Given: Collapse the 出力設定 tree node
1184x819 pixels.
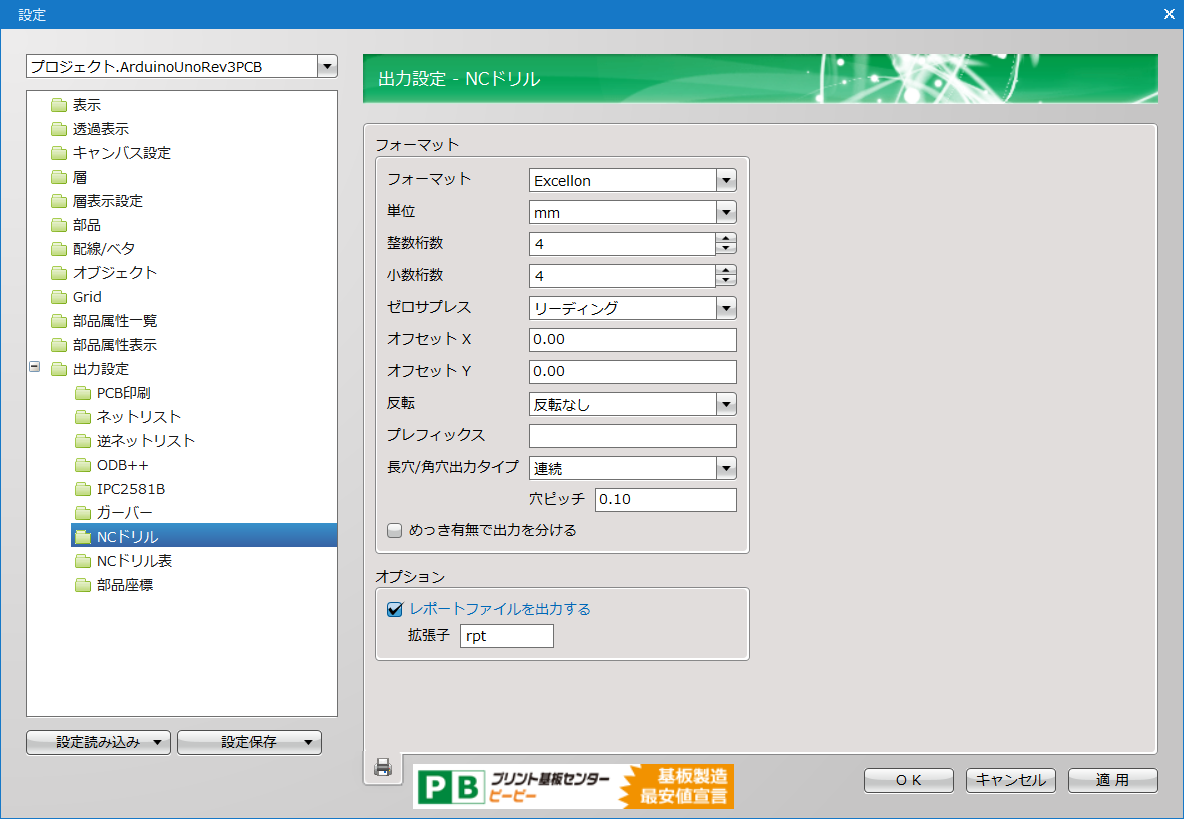Looking at the screenshot, I should coord(35,368).
